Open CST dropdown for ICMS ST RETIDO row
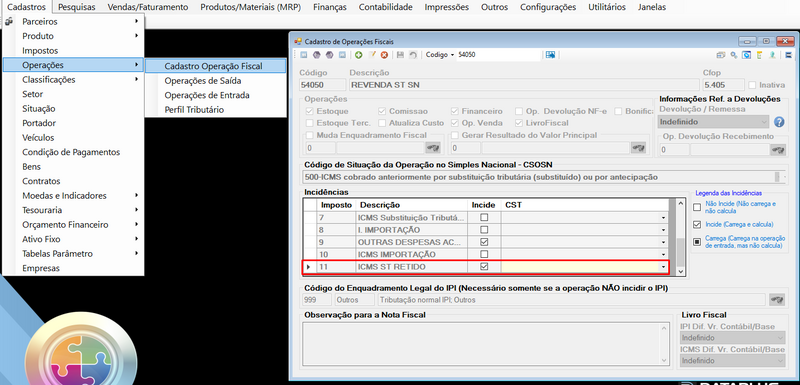 (663, 267)
